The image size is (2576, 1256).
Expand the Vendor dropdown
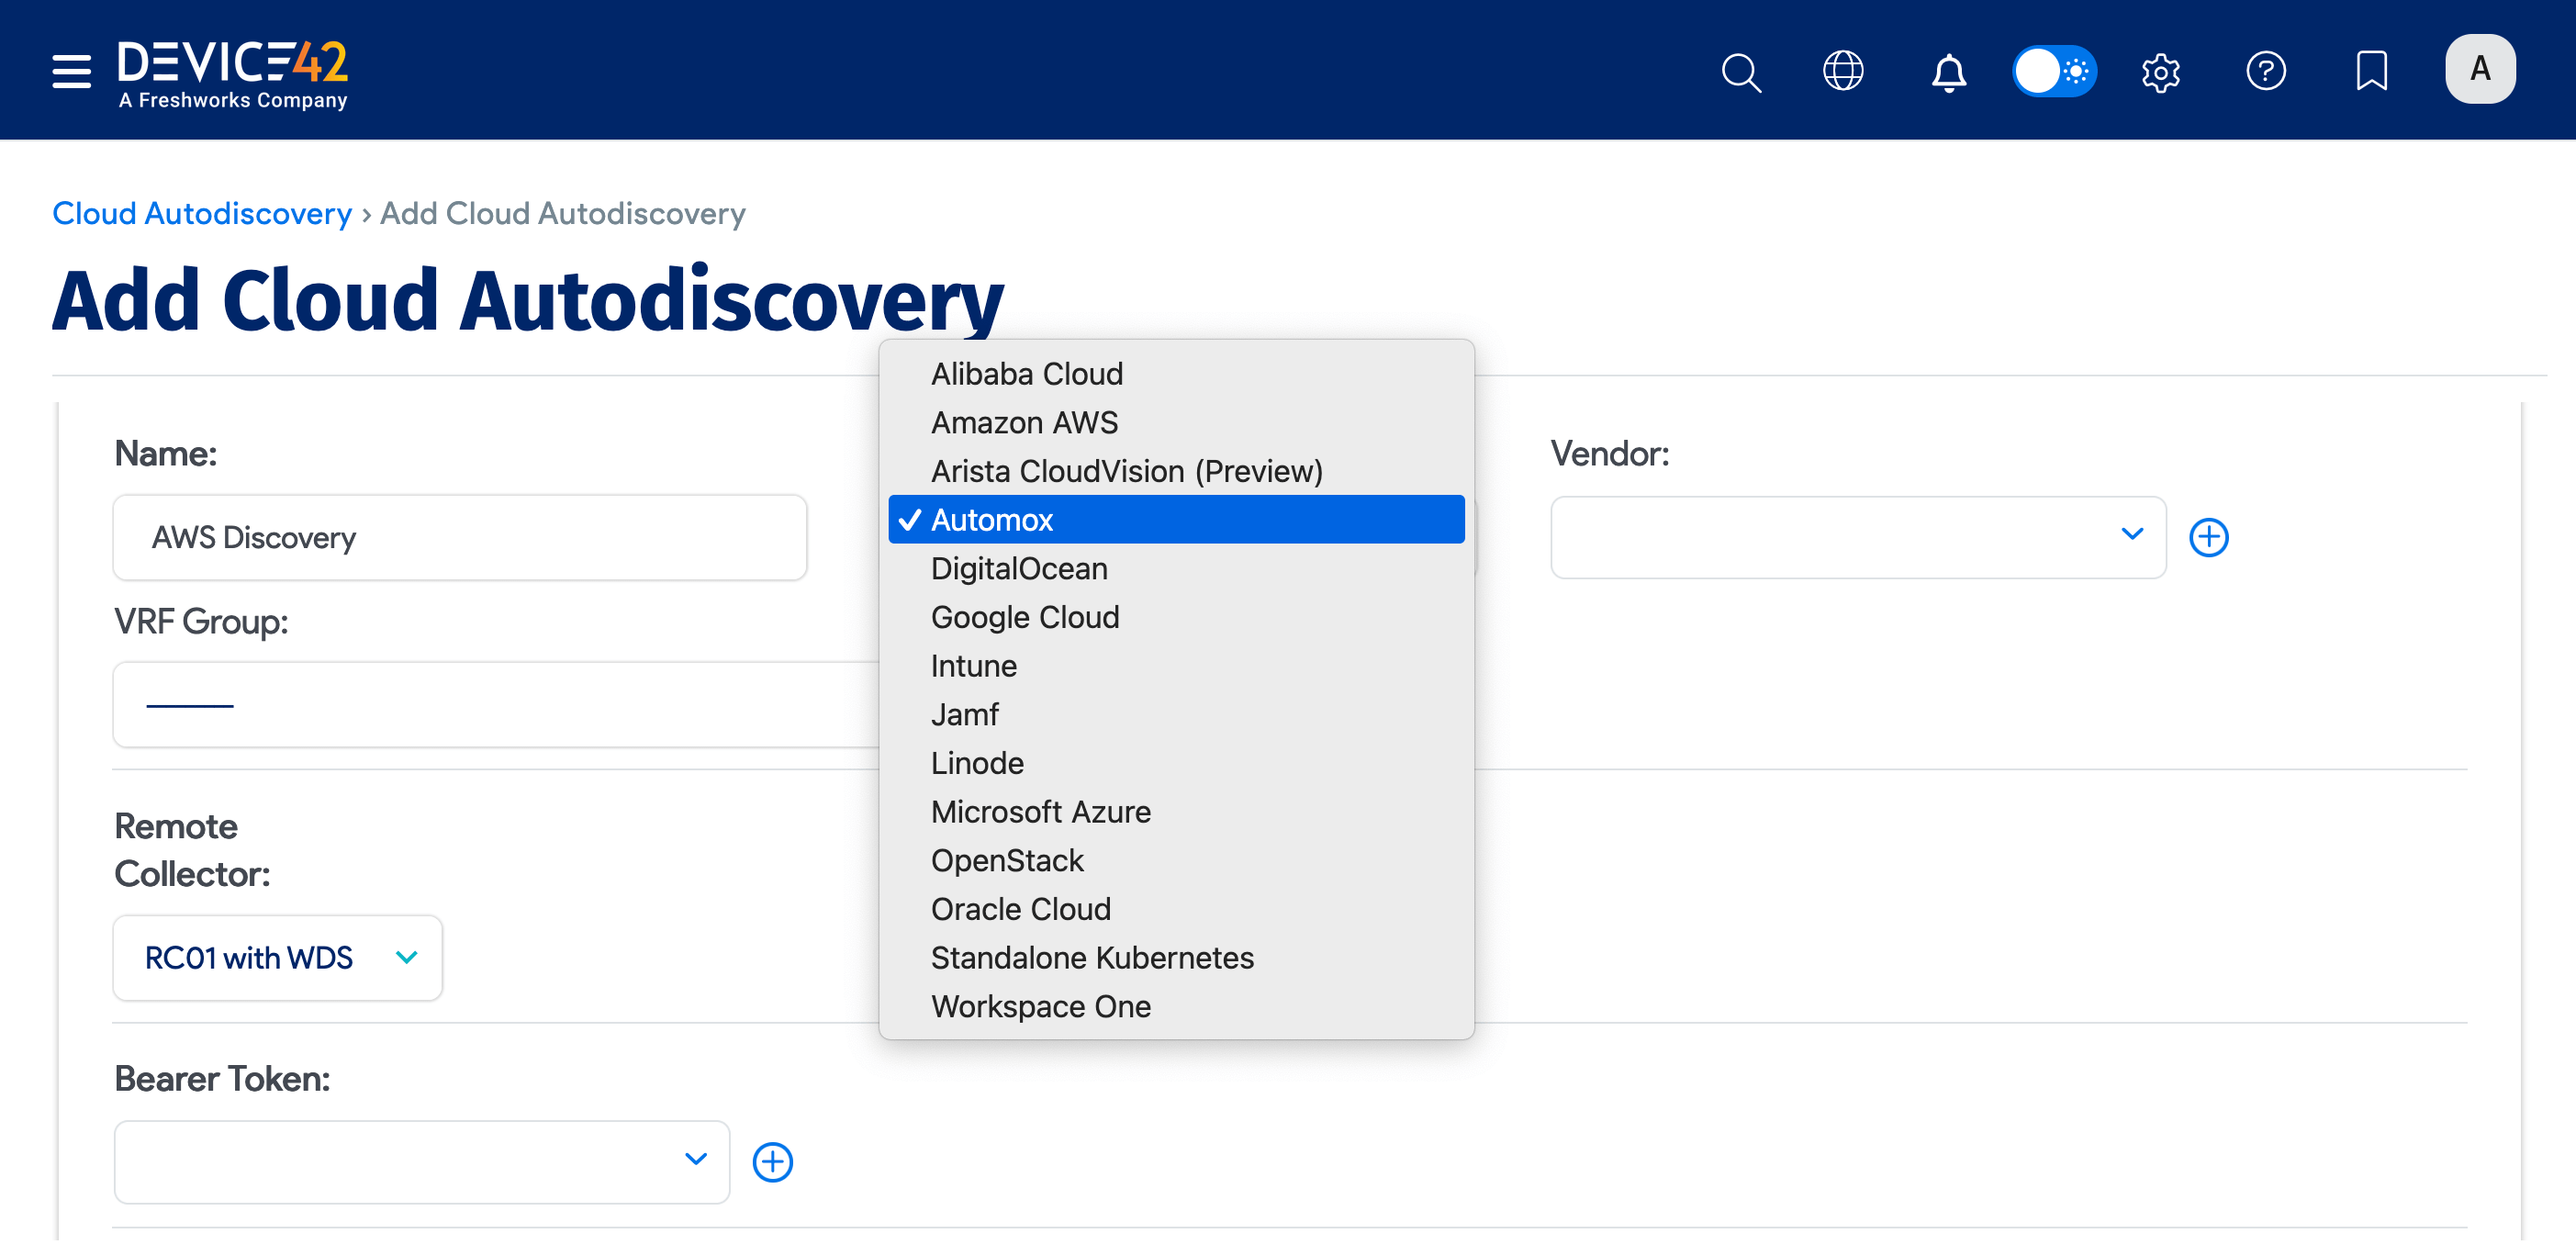tap(1857, 537)
